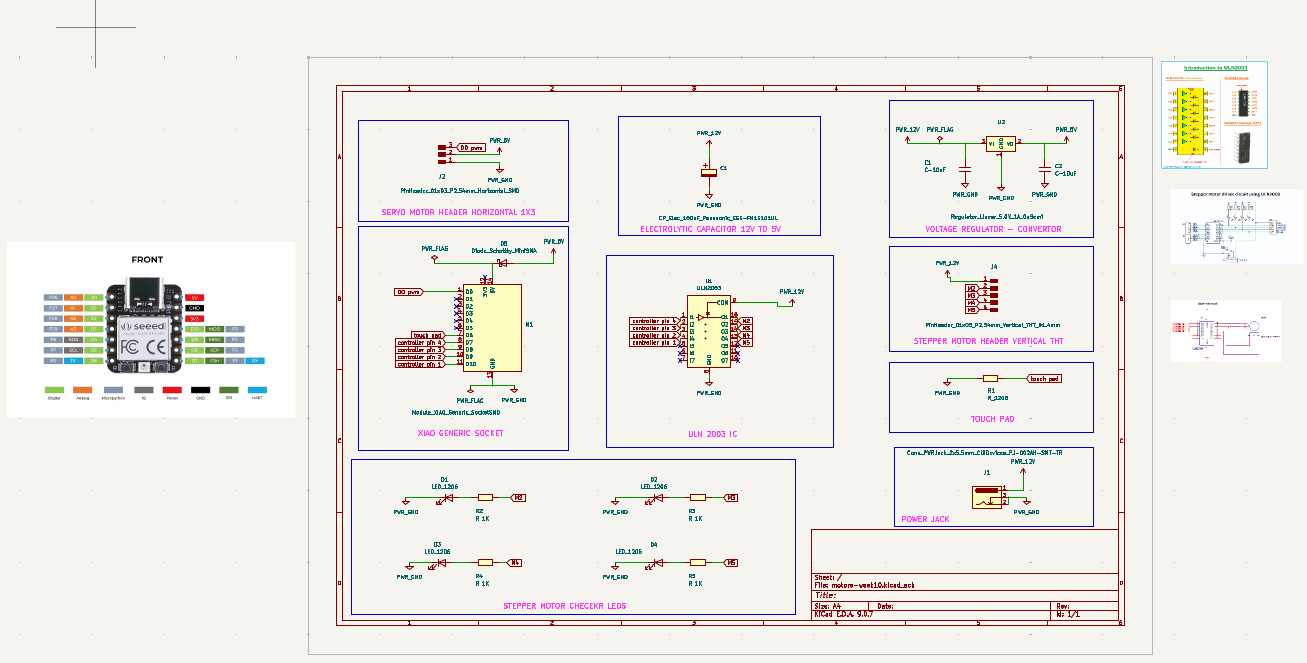This screenshot has width=1307, height=663.
Task: Select the R1 touch pad resistor symbol
Action: coord(991,379)
